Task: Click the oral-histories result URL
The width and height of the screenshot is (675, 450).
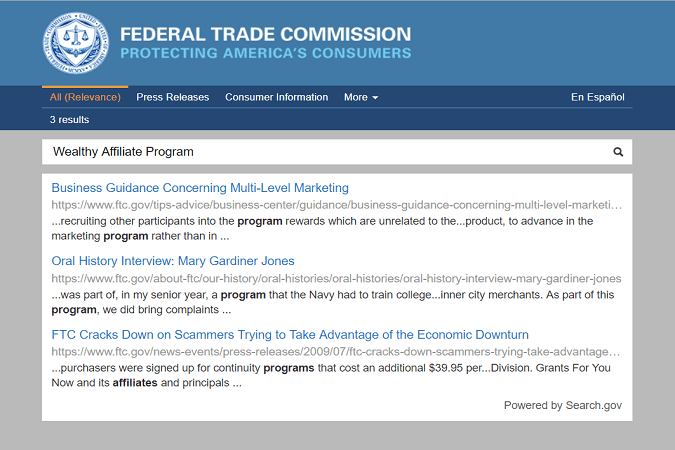Action: [336, 279]
